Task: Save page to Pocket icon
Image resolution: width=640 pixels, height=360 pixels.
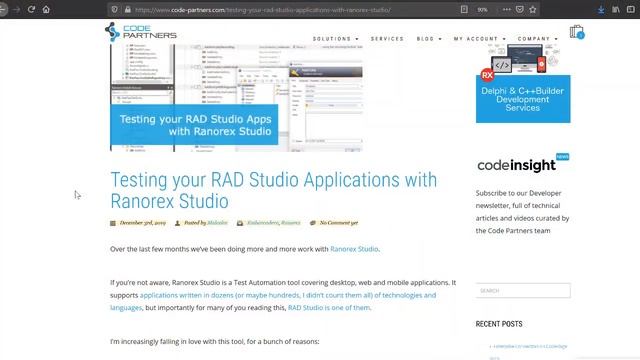Action: 520,9
